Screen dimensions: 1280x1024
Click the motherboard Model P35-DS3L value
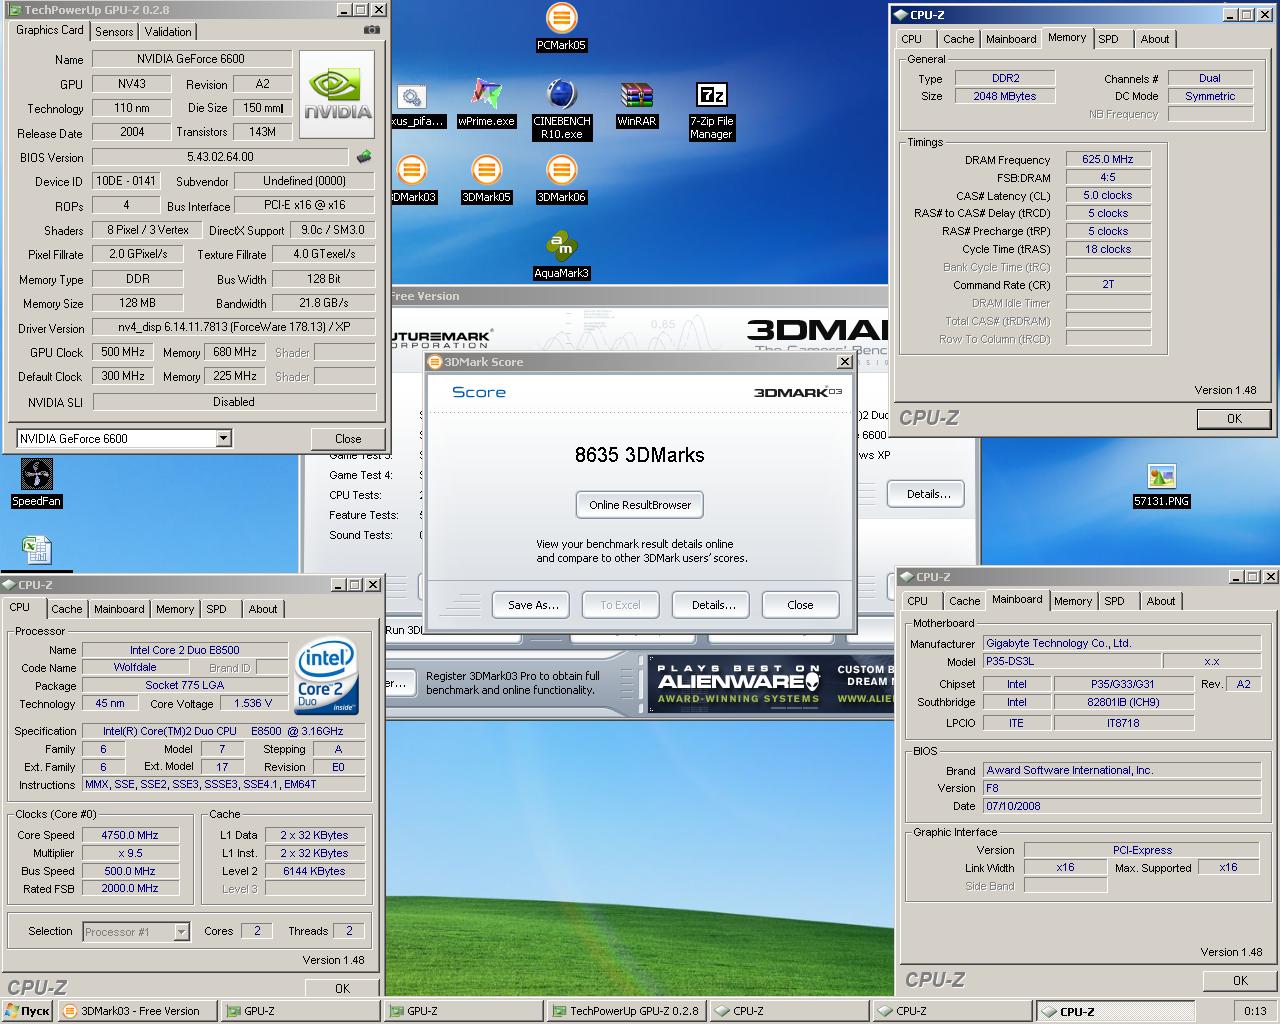coord(1072,661)
